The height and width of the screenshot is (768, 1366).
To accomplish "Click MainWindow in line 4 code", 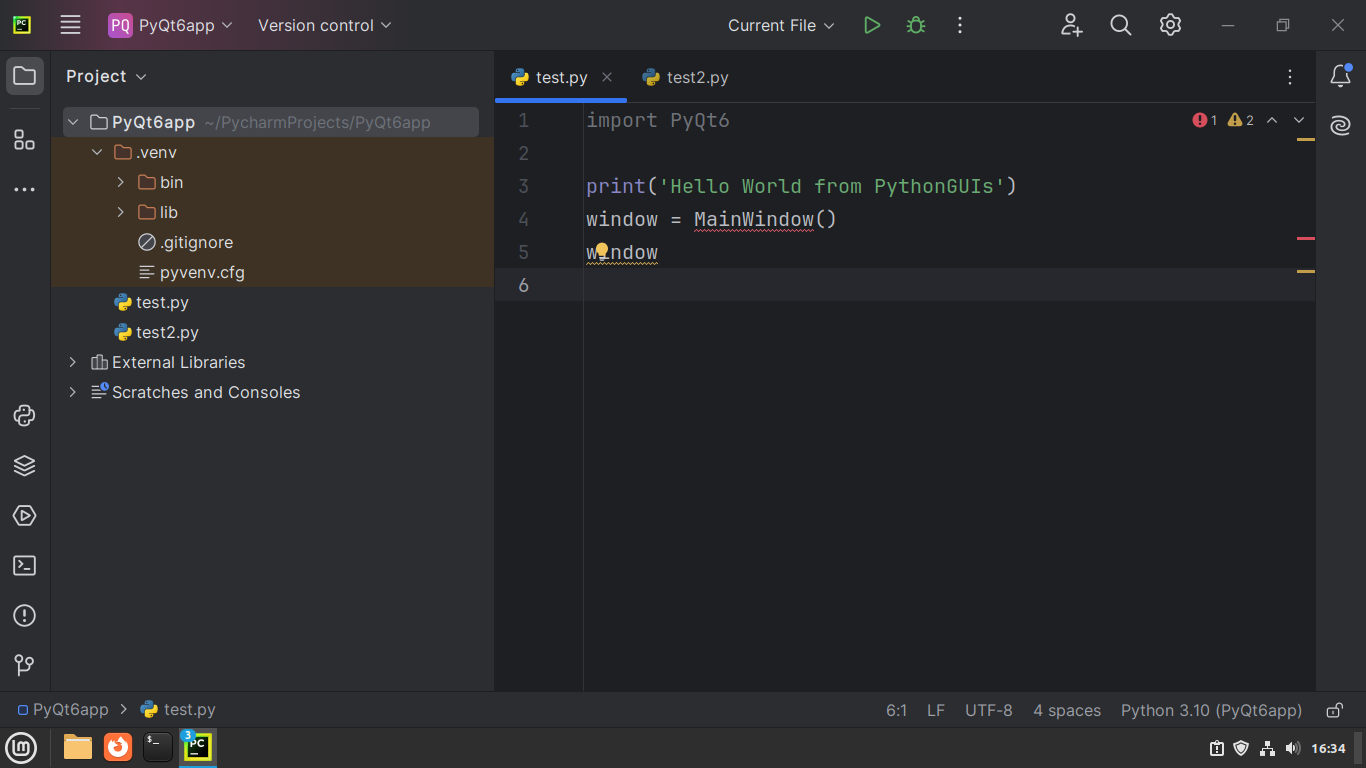I will (754, 219).
